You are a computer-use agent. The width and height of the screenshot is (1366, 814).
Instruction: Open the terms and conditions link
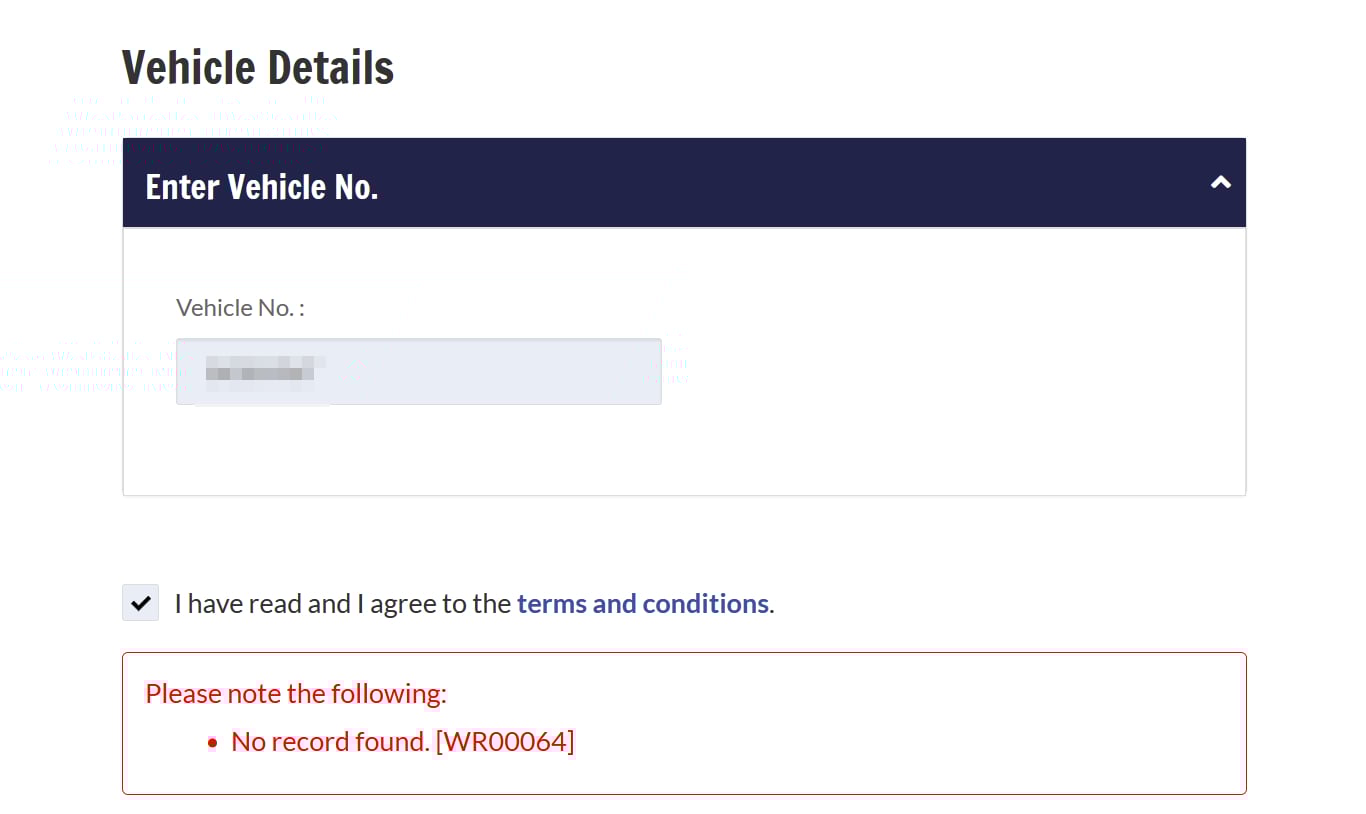coord(642,604)
